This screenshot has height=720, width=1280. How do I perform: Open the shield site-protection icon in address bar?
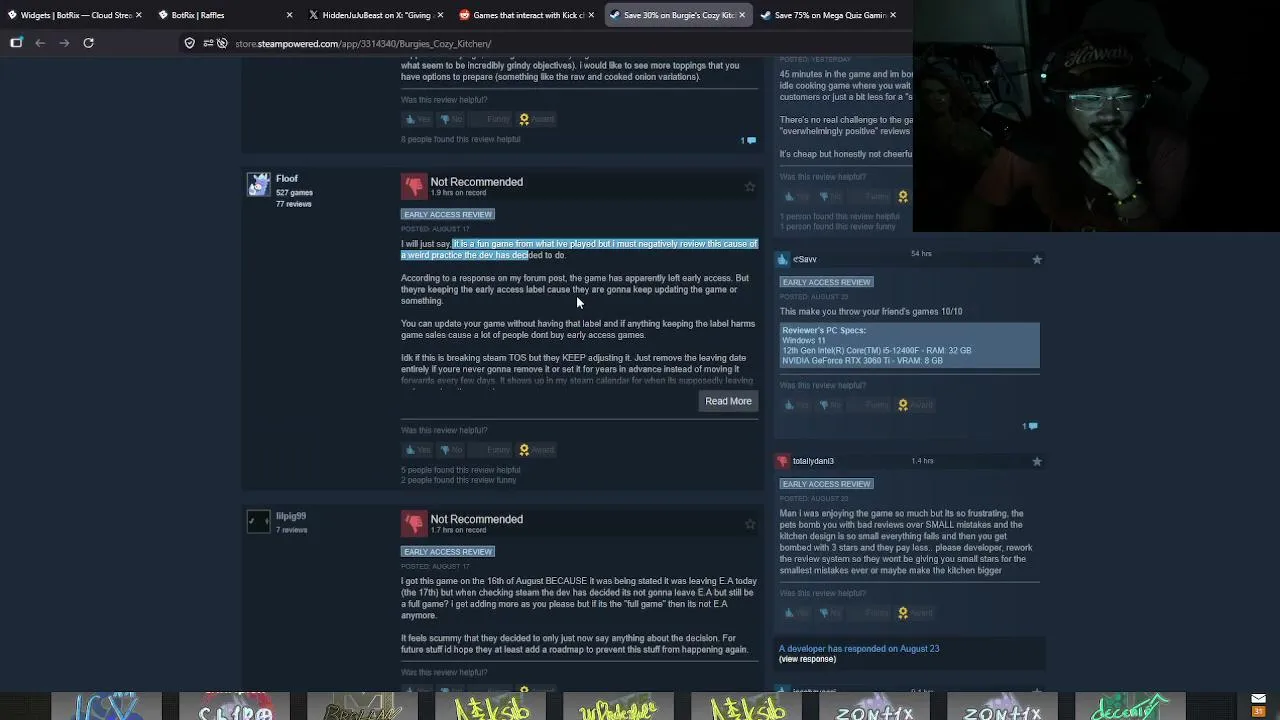click(189, 43)
